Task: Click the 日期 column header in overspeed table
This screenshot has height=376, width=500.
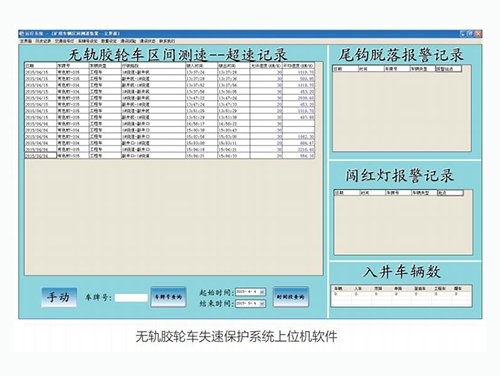Action: click(x=40, y=66)
